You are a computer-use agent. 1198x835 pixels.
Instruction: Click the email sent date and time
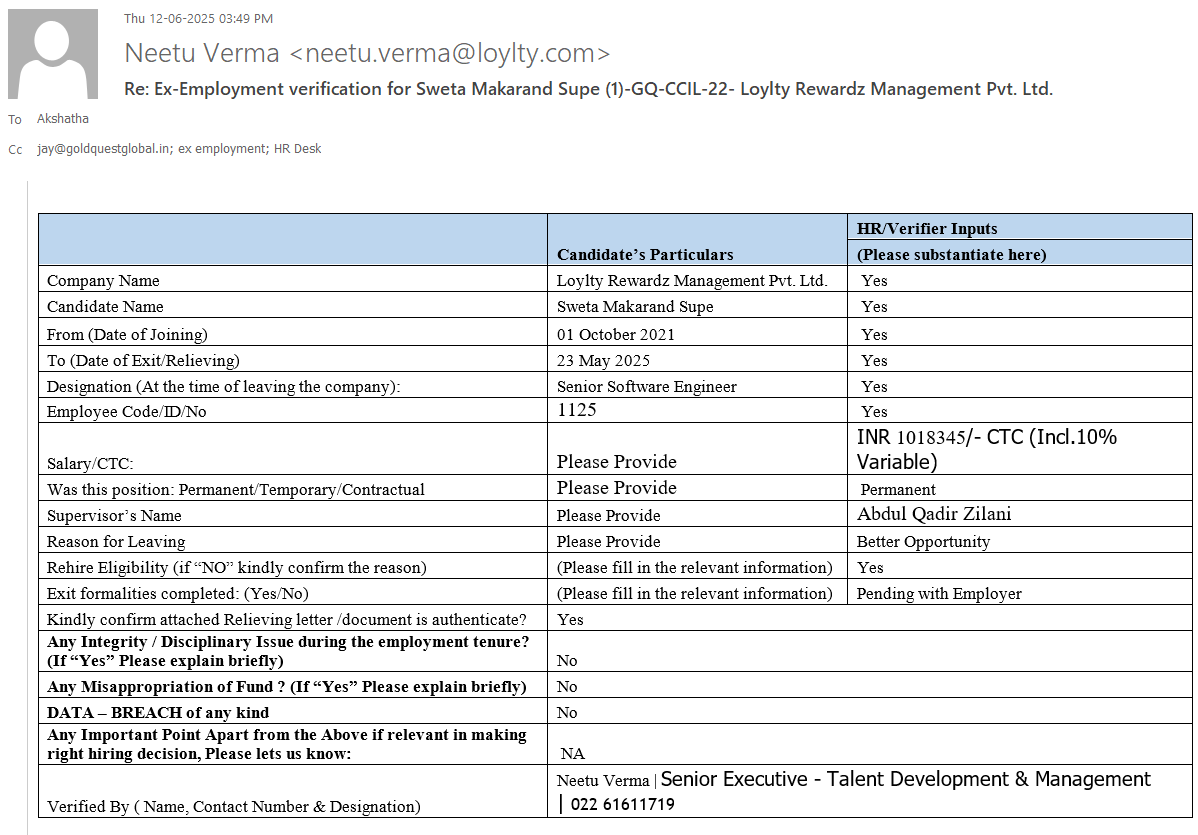tap(198, 18)
